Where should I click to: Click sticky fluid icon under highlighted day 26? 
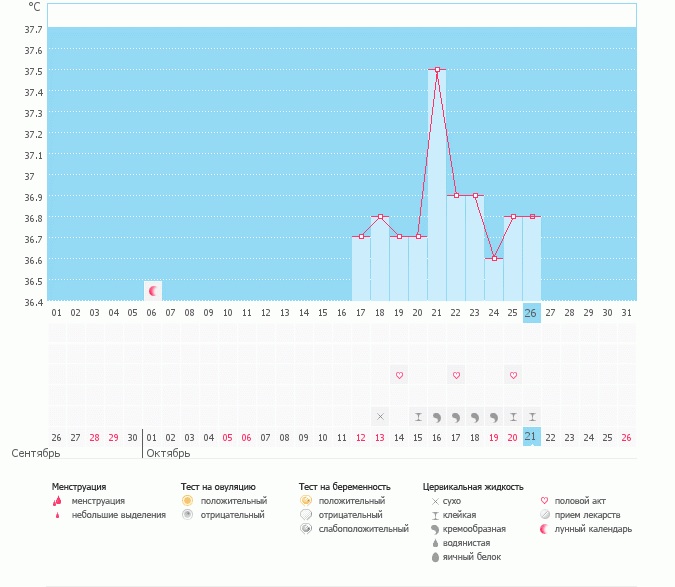[532, 416]
